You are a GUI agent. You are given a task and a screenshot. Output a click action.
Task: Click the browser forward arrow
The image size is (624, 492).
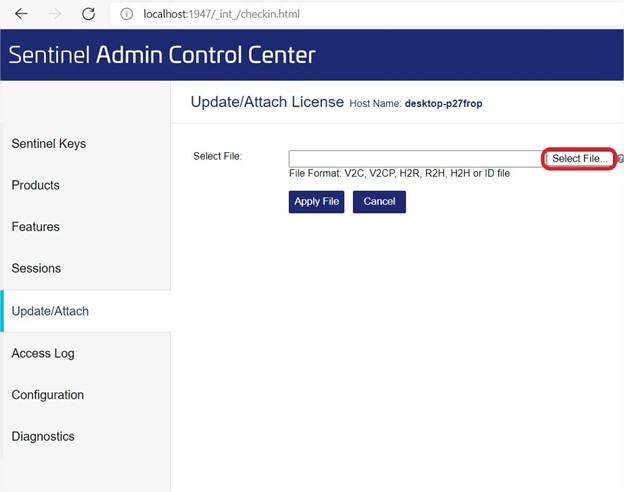click(x=55, y=14)
